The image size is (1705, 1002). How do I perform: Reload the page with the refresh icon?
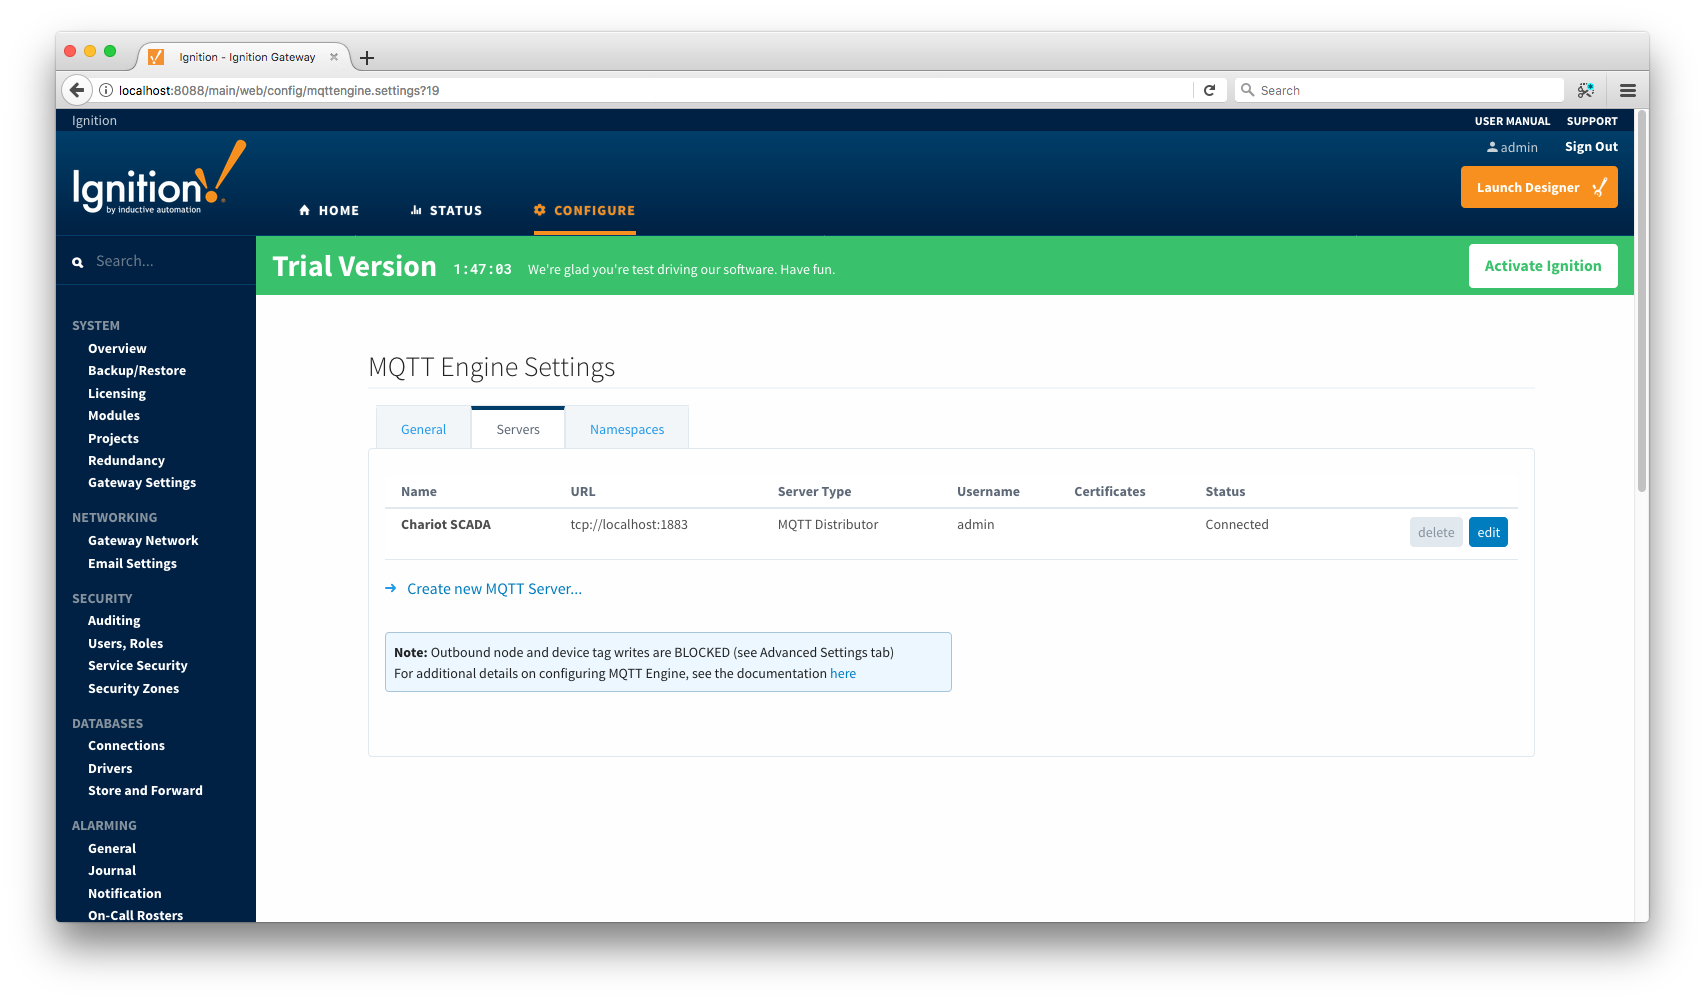(x=1209, y=90)
